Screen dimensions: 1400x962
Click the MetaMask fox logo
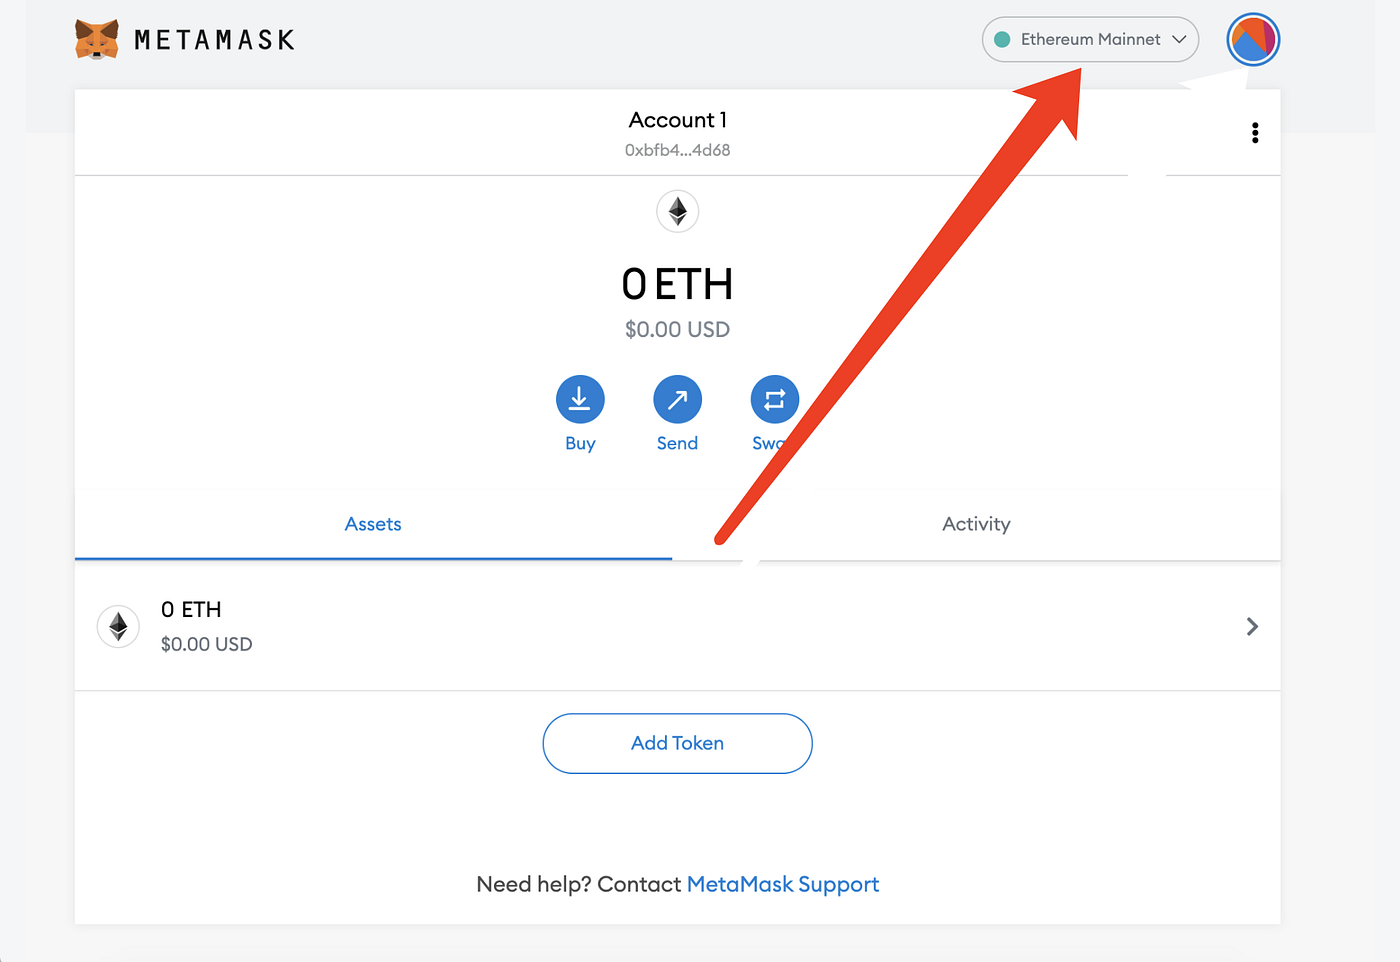pos(97,39)
